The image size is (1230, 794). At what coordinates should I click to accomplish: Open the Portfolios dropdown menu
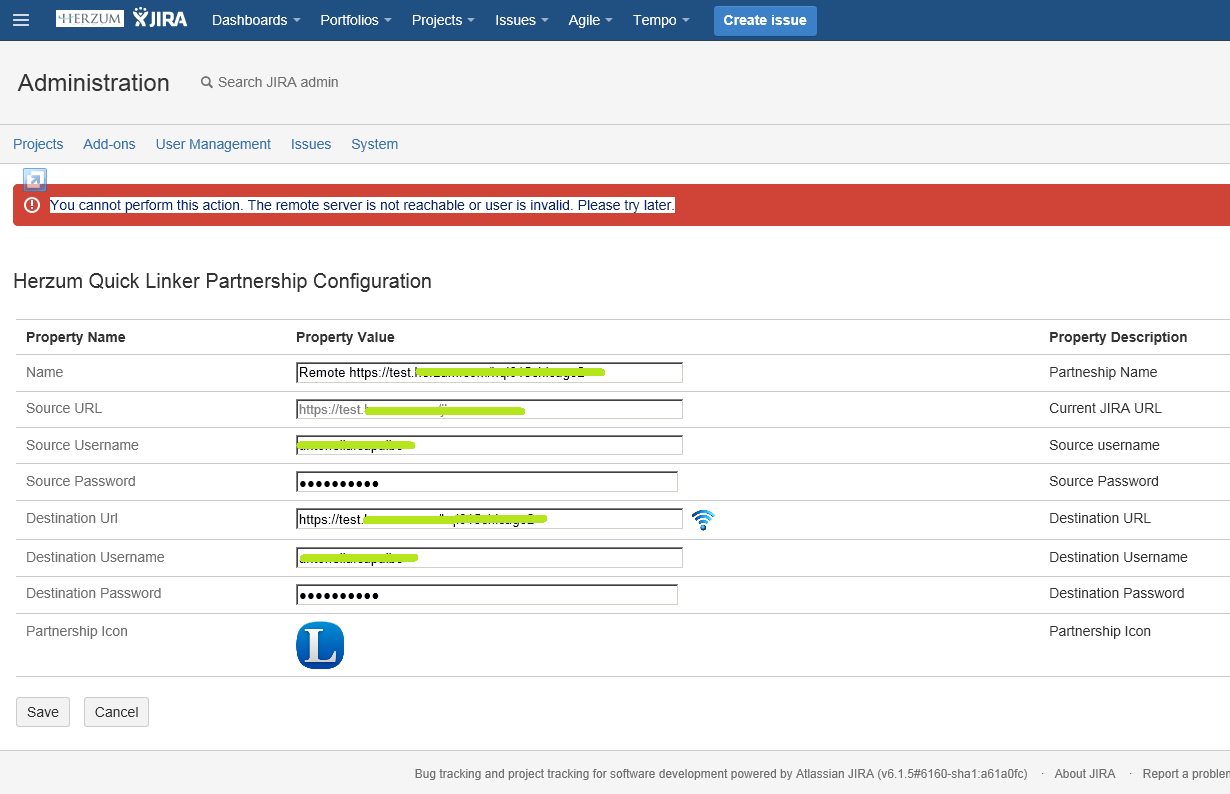(x=355, y=20)
